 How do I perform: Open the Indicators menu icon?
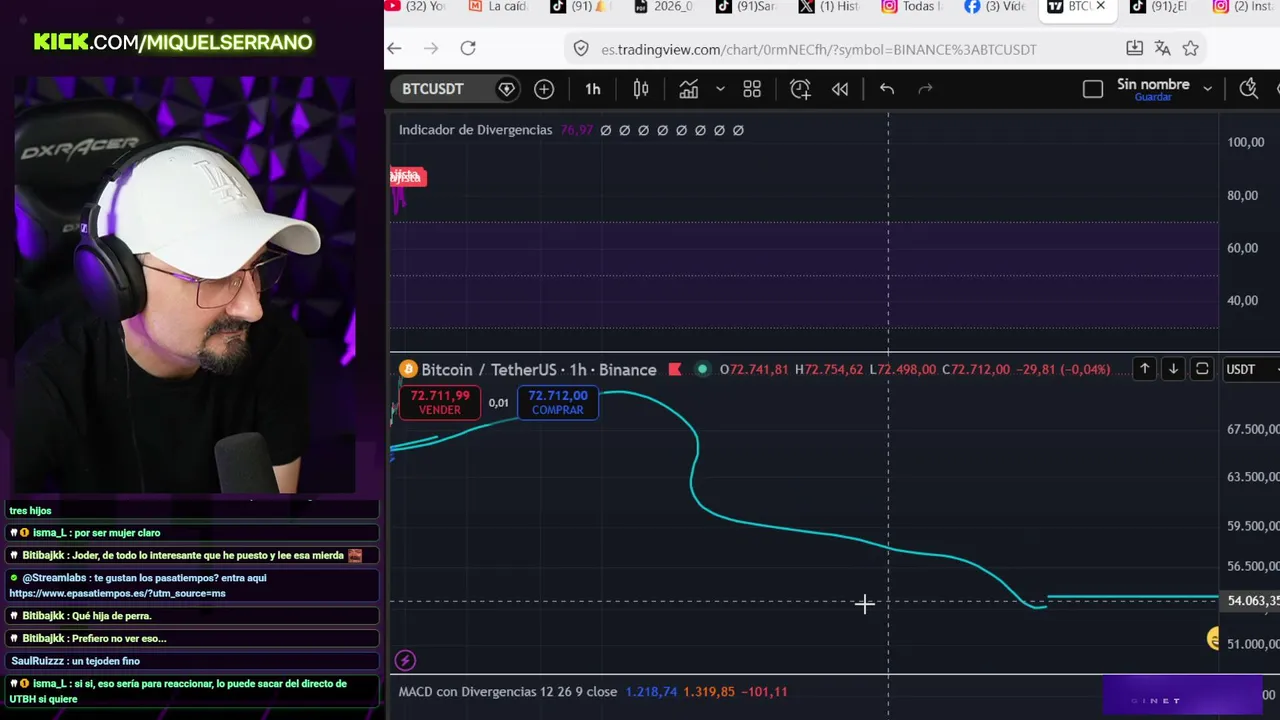pyautogui.click(x=689, y=89)
